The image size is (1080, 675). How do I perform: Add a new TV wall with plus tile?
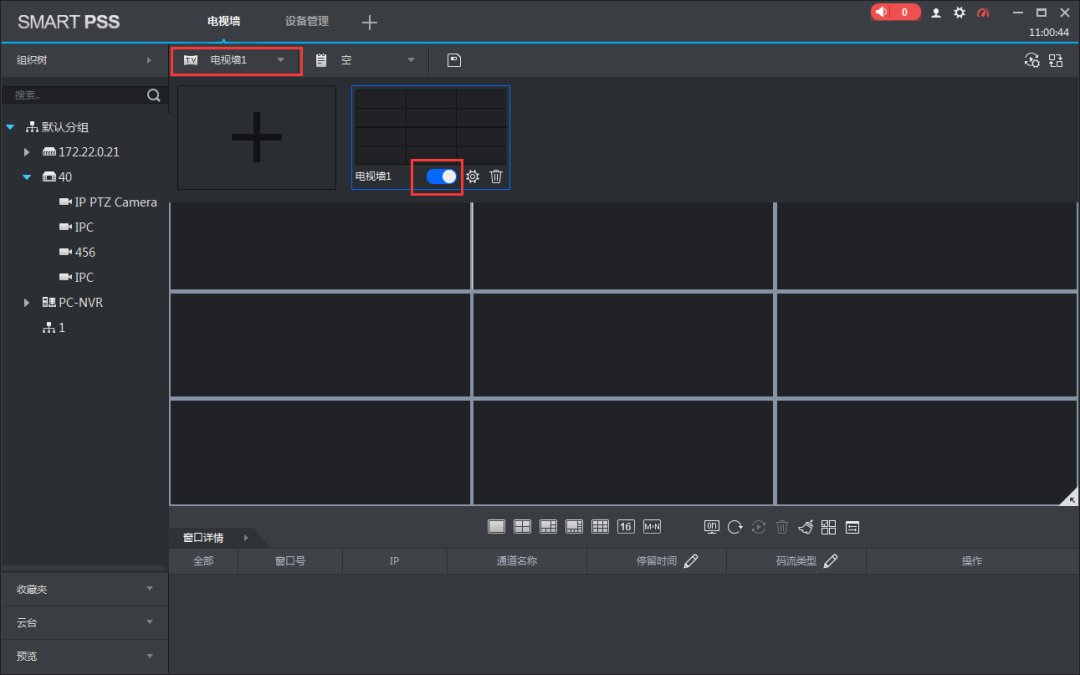(256, 137)
